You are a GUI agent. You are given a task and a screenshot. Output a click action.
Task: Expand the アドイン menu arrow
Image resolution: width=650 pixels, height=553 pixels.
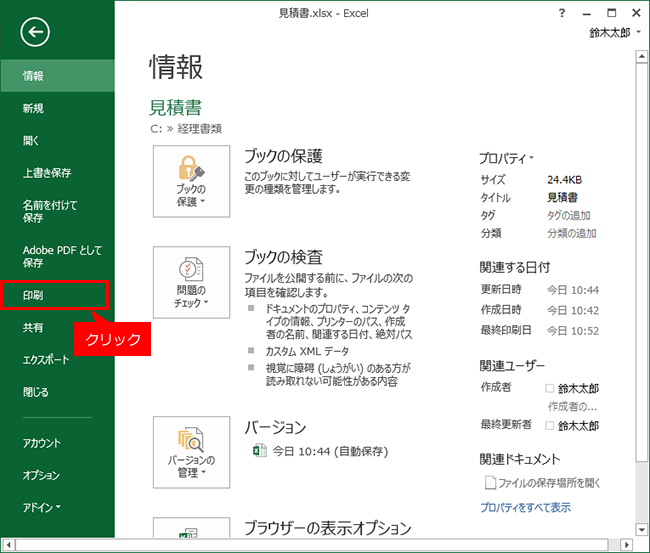click(x=58, y=507)
